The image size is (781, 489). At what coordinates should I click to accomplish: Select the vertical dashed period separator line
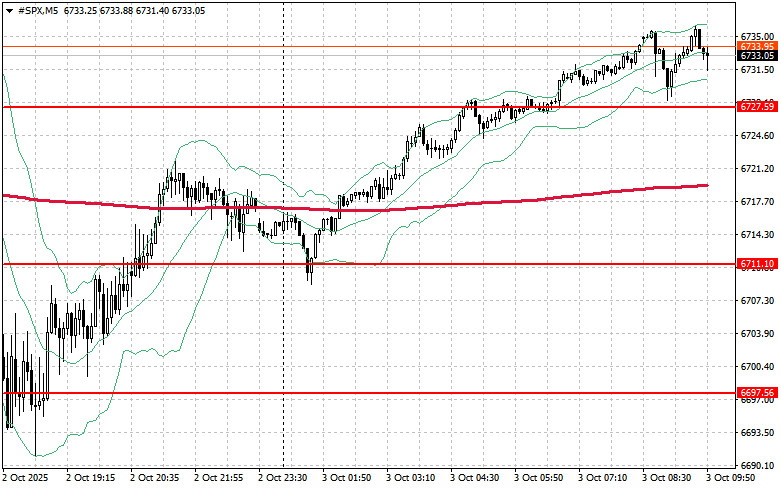coord(284,350)
